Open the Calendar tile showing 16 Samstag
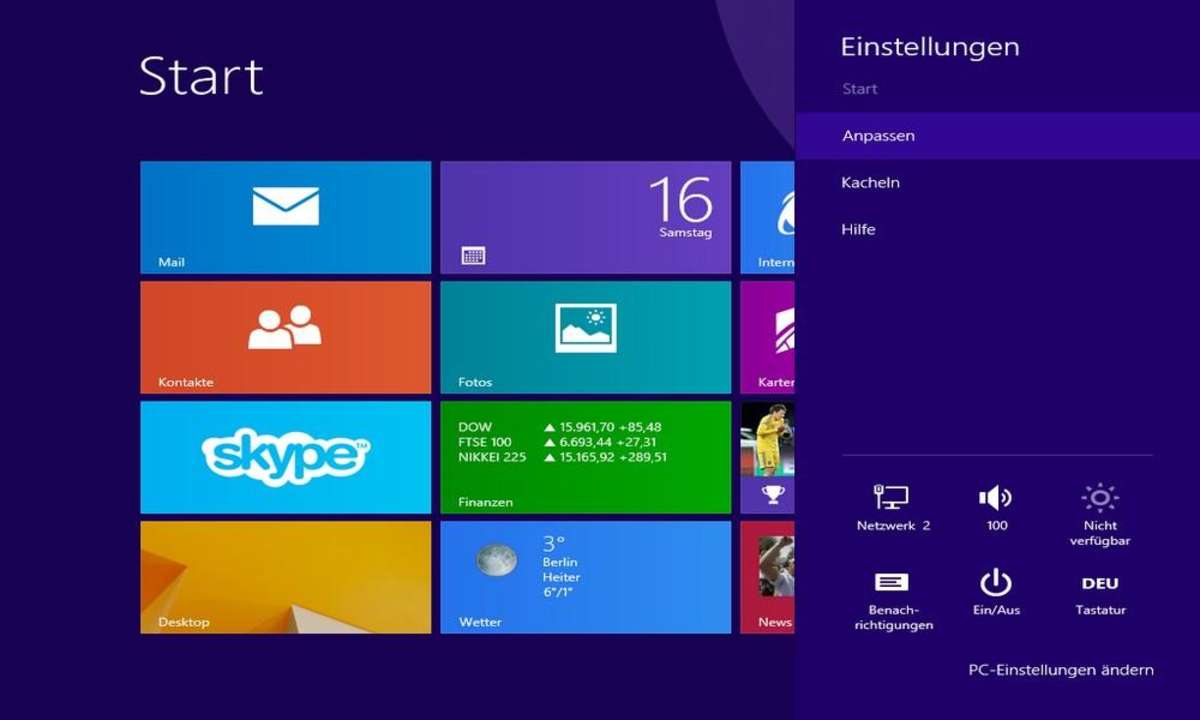The width and height of the screenshot is (1200, 720). (586, 217)
